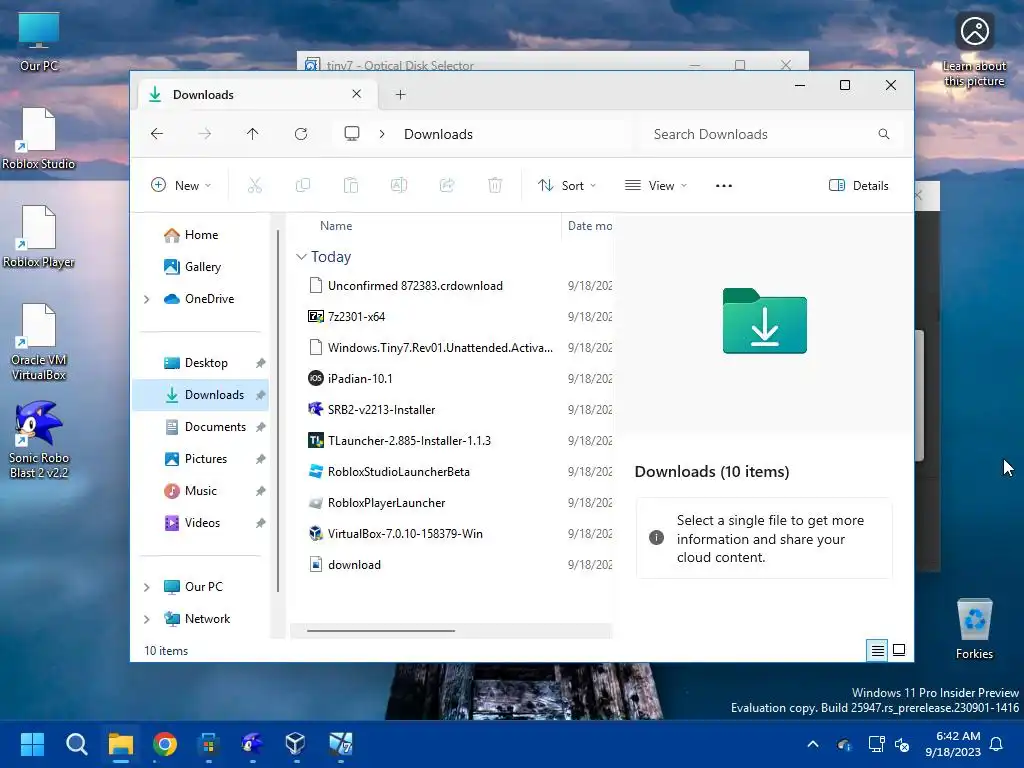Screen dimensions: 1024x768
Task: Open Videos in quick access
Action: [x=200, y=522]
